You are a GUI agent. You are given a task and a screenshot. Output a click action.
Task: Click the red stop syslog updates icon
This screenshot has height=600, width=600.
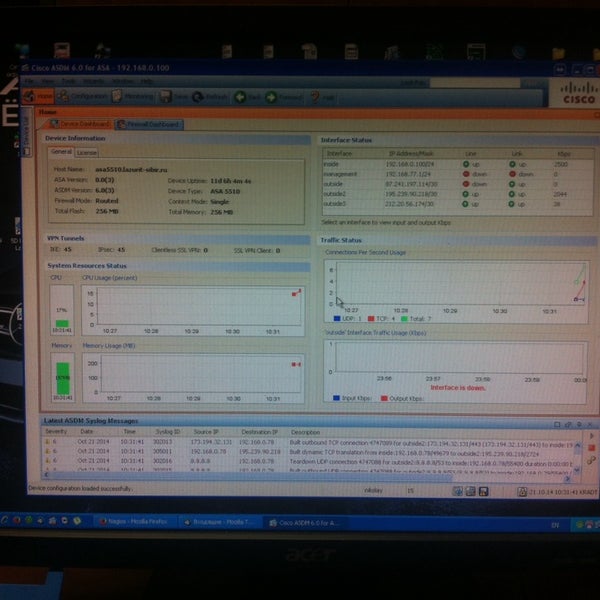[592, 448]
